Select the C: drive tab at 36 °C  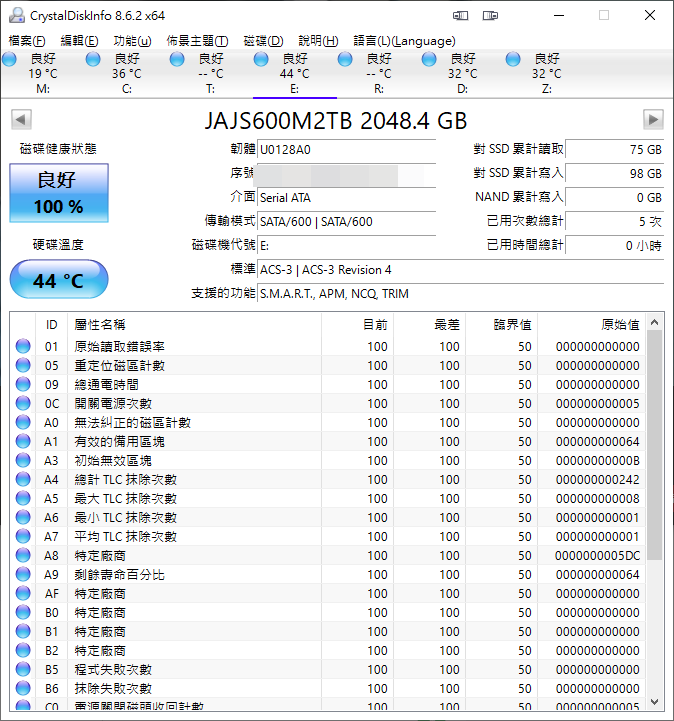pos(127,74)
